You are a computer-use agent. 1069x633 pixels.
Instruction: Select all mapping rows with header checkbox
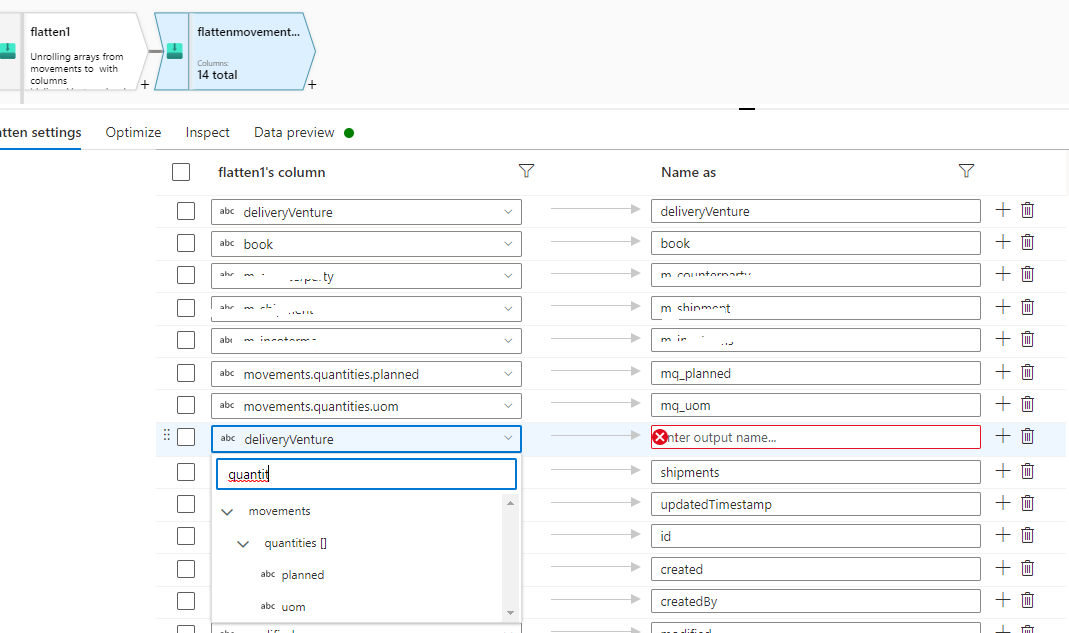pos(181,172)
